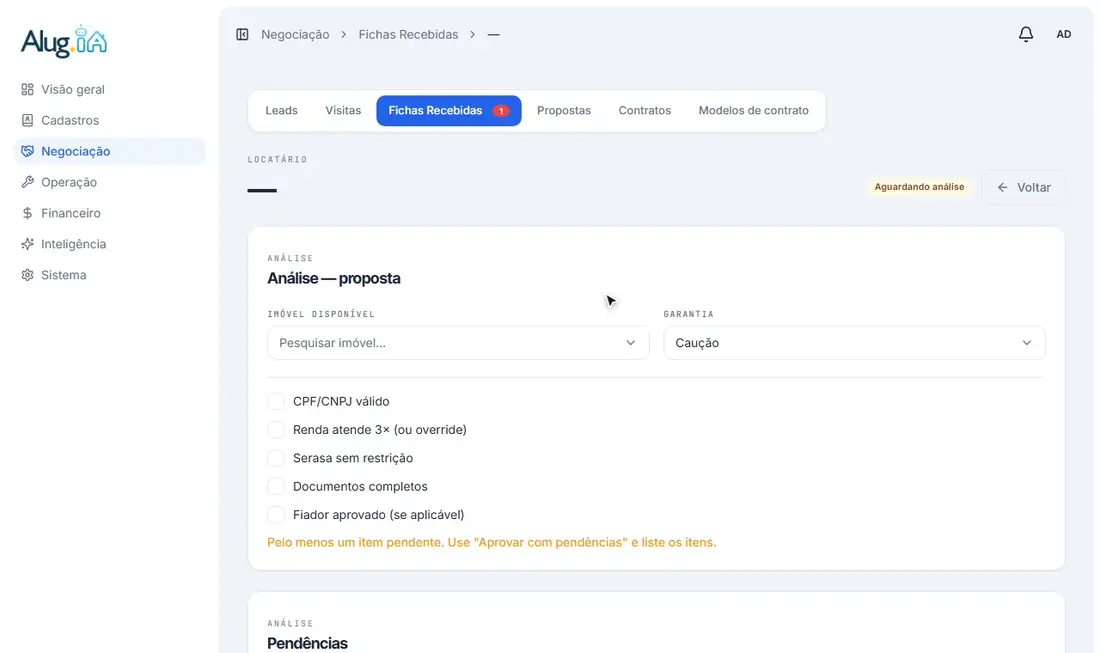Image resolution: width=1100 pixels, height=653 pixels.
Task: Open the Modelos de contrato tab
Action: pyautogui.click(x=753, y=110)
